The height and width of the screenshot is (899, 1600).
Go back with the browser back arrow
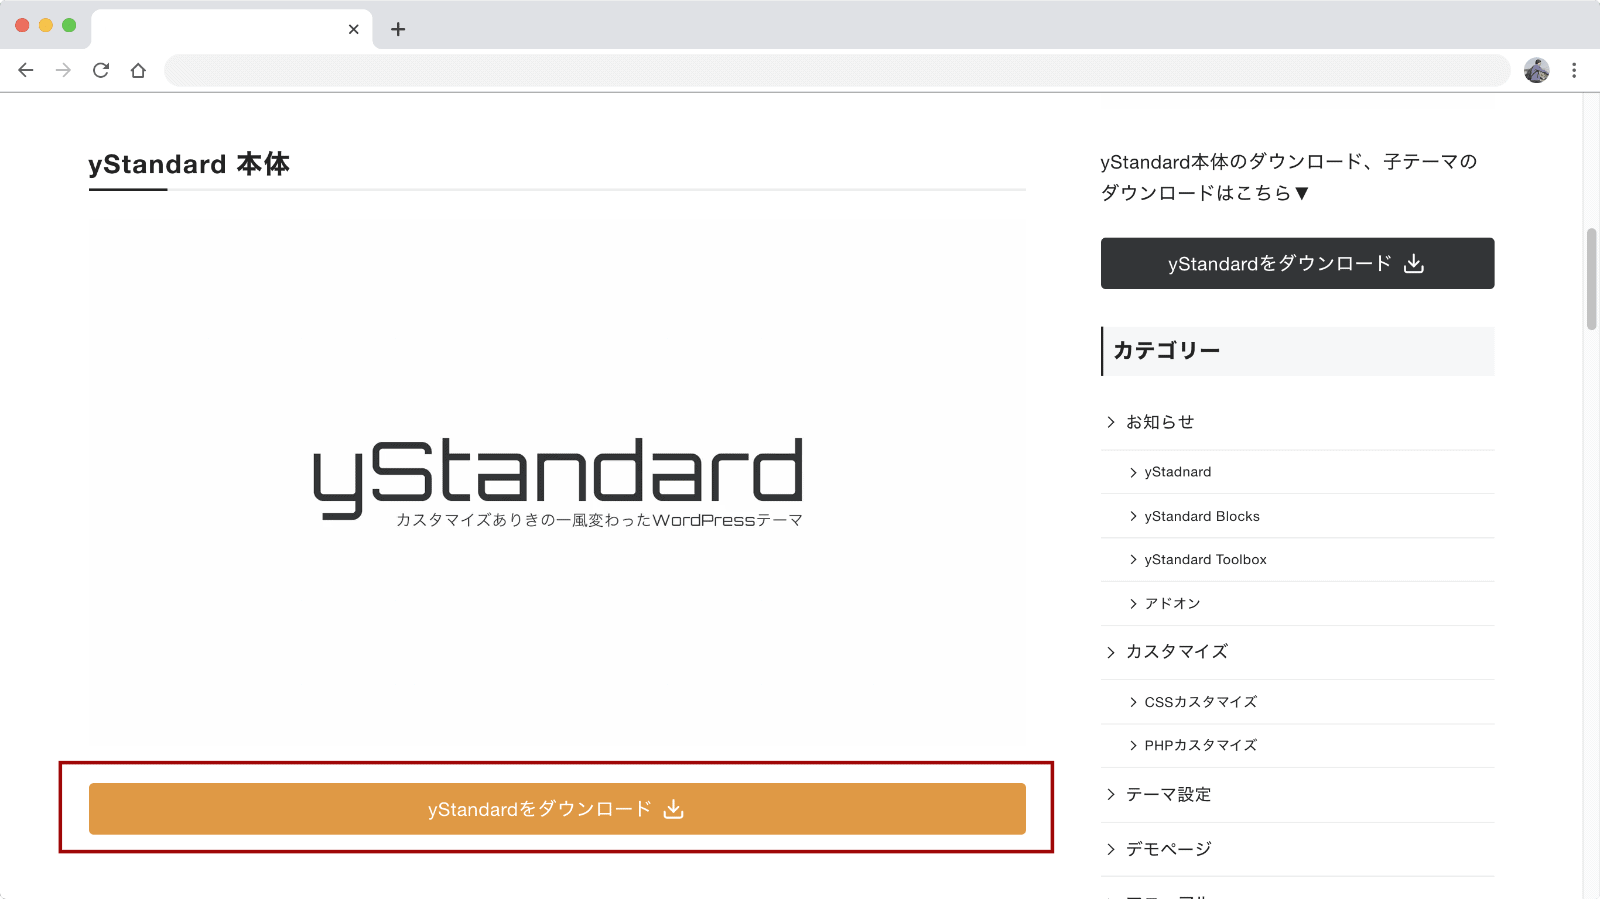pos(26,70)
